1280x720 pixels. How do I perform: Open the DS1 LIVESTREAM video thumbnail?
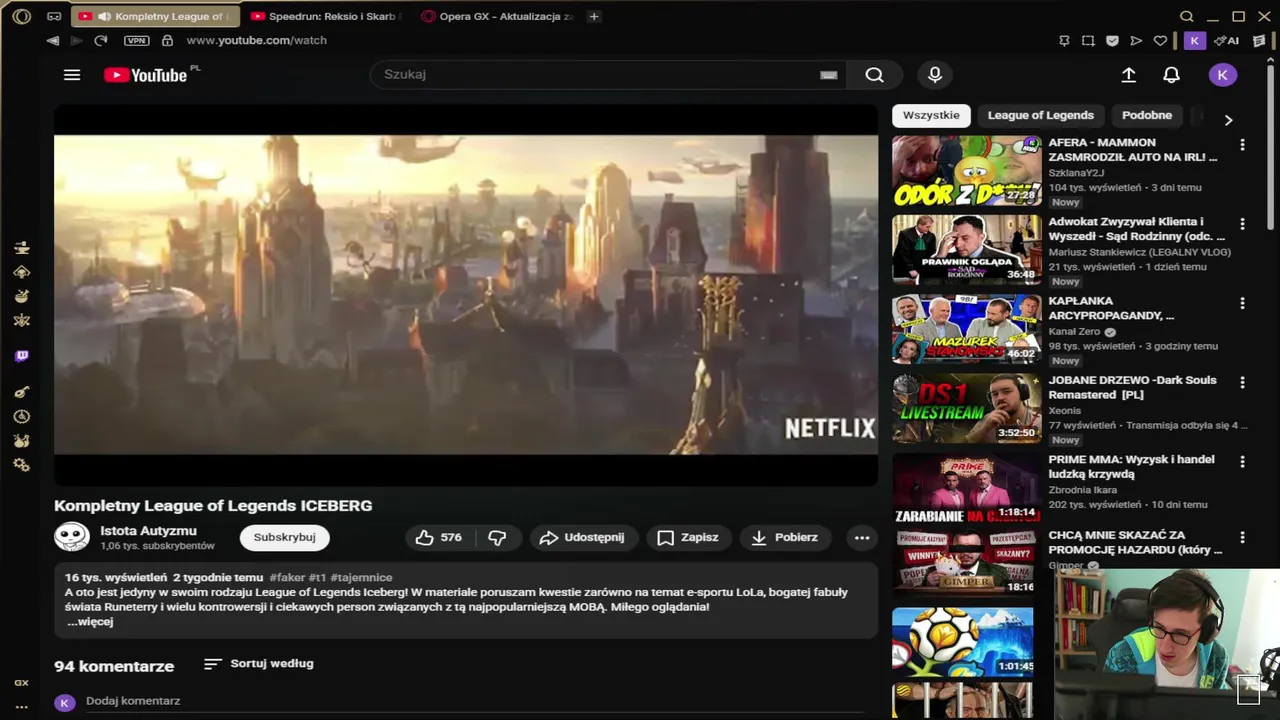pyautogui.click(x=966, y=409)
